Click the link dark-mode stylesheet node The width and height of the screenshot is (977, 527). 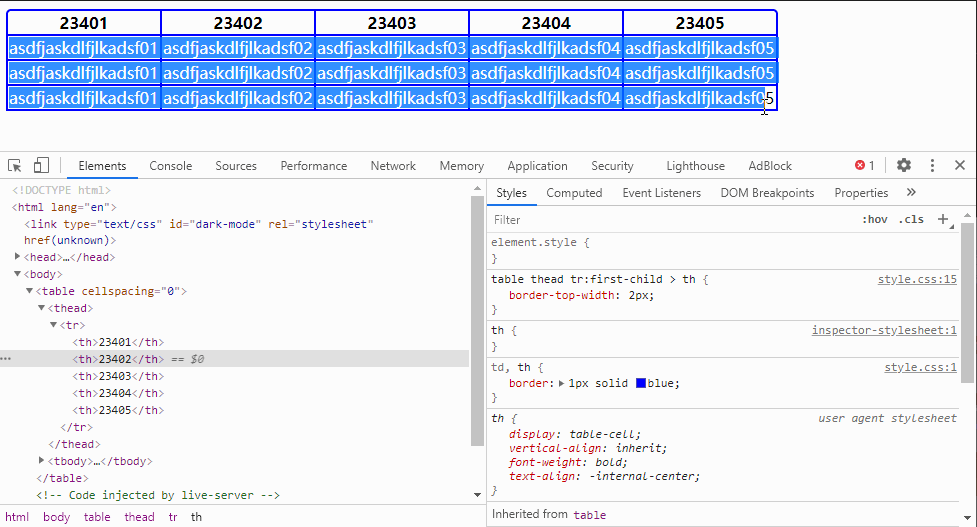click(x=198, y=232)
